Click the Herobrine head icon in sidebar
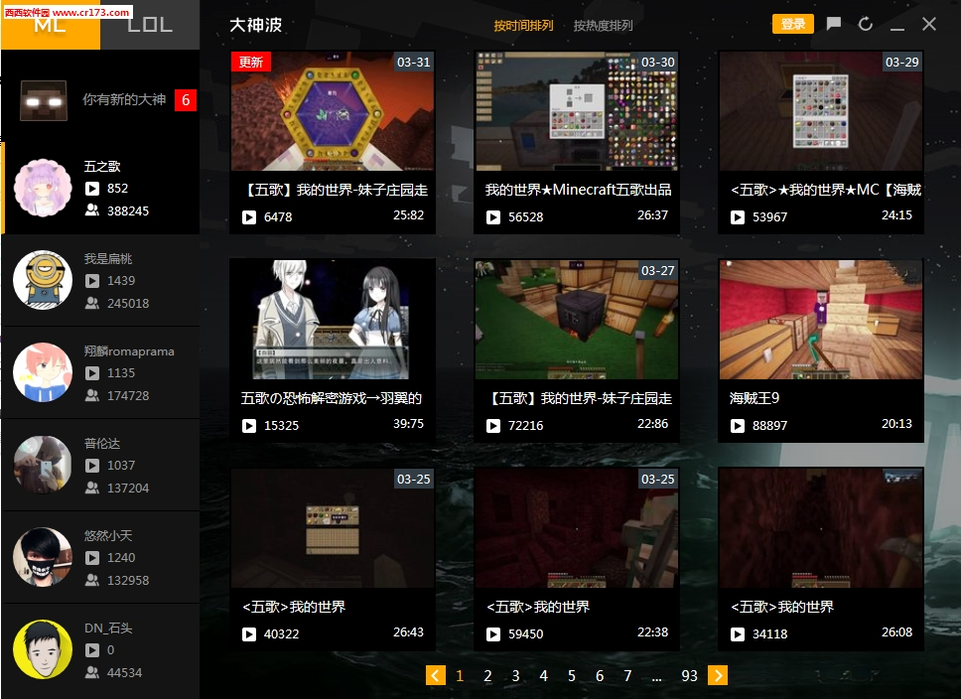Image resolution: width=961 pixels, height=699 pixels. (x=44, y=100)
